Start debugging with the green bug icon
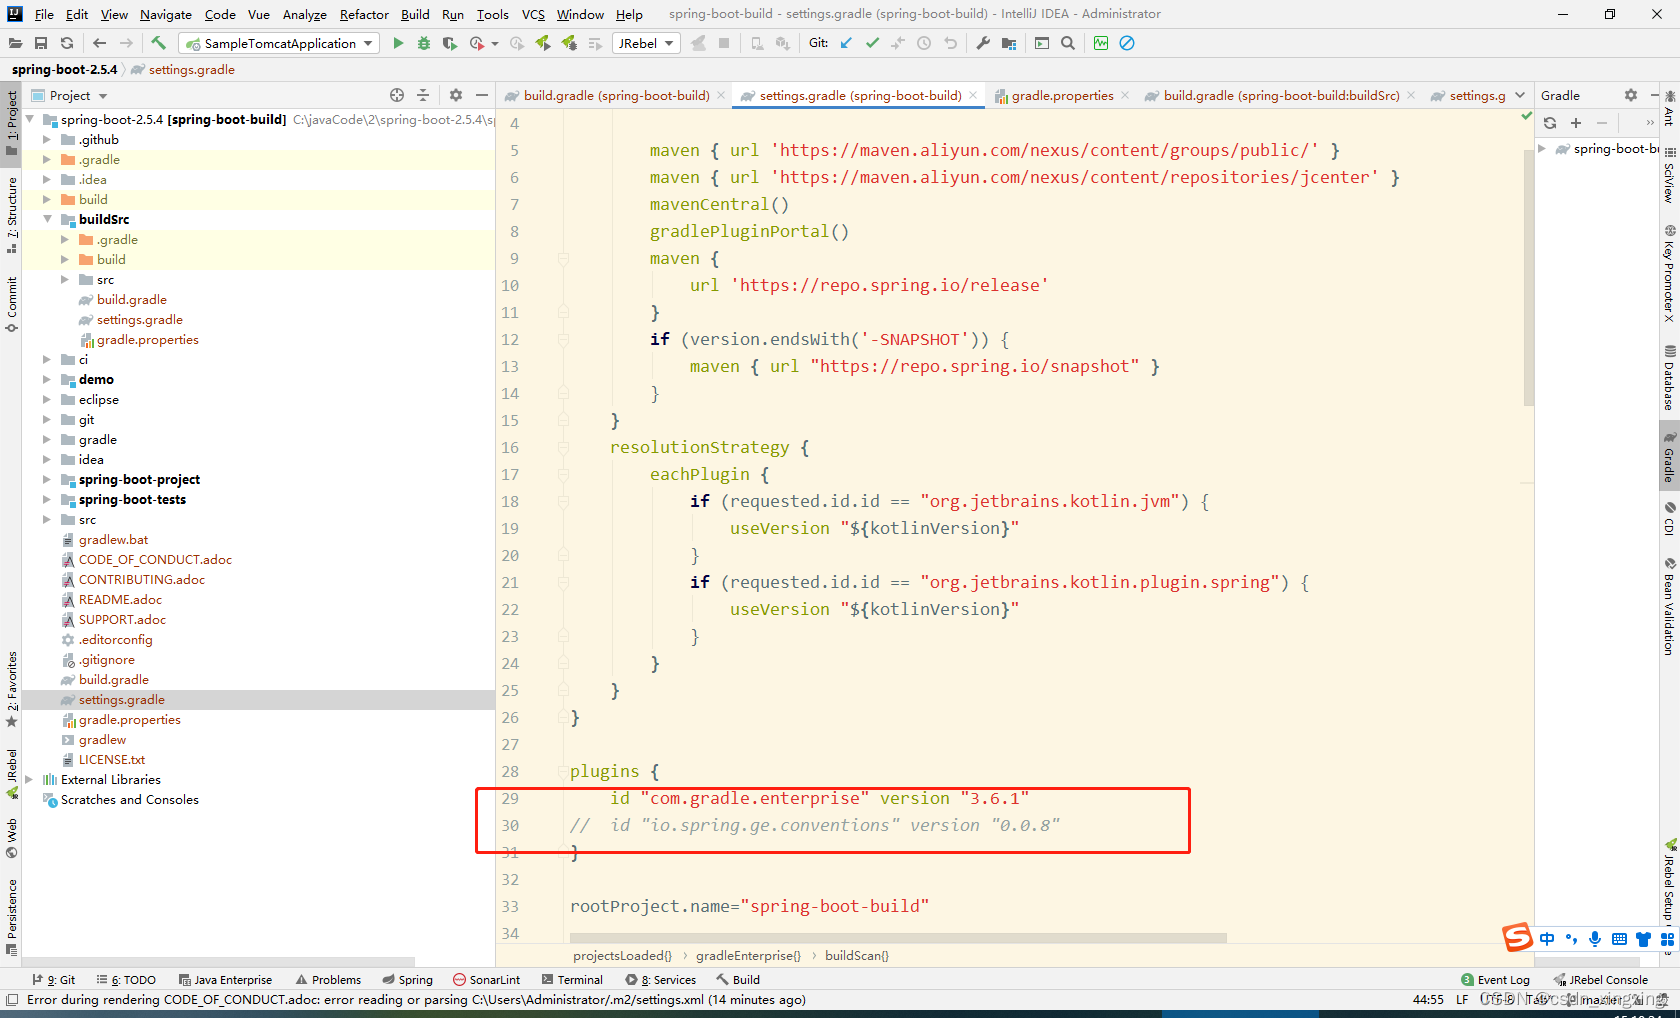 [424, 43]
